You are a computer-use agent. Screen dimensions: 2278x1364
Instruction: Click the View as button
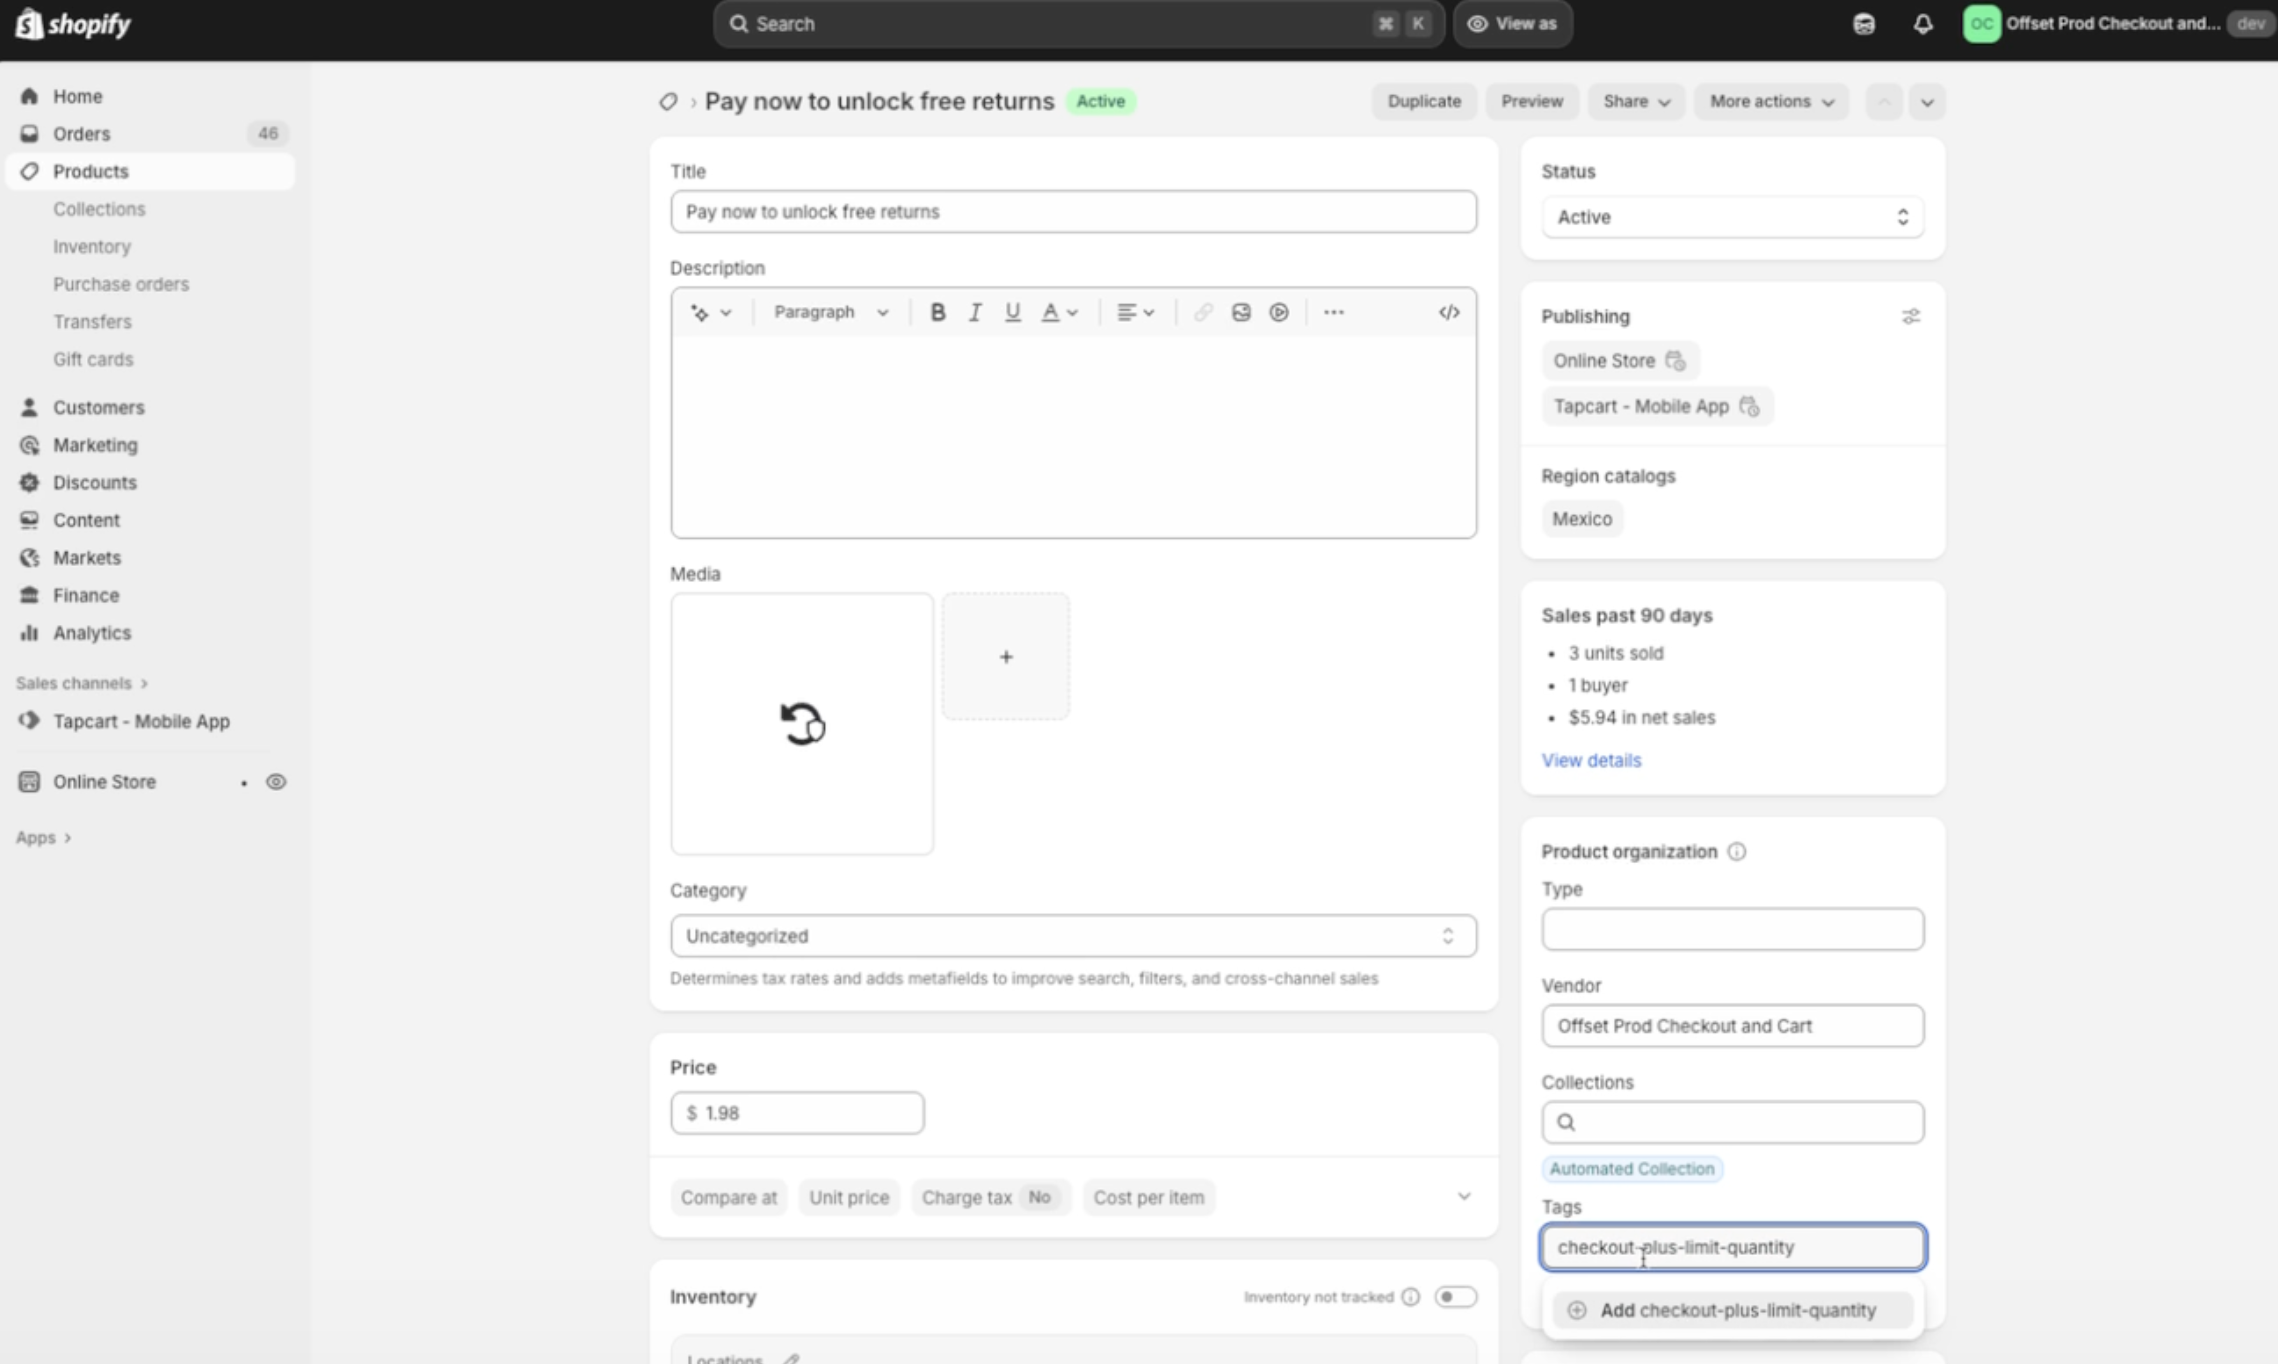1512,24
